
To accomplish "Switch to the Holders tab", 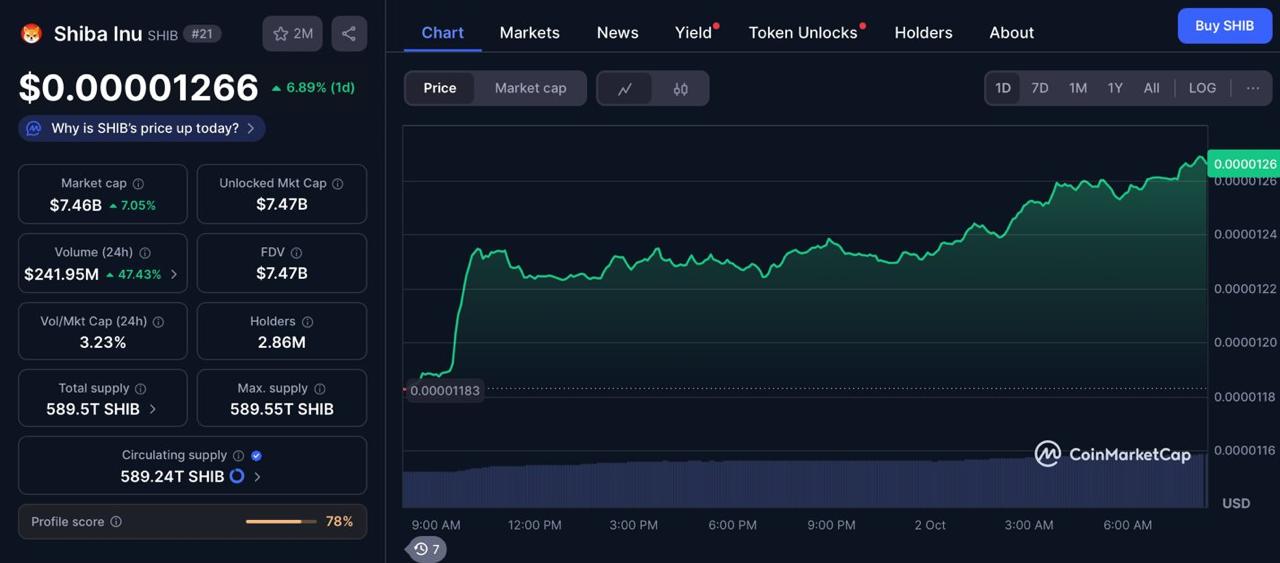I will pos(923,33).
